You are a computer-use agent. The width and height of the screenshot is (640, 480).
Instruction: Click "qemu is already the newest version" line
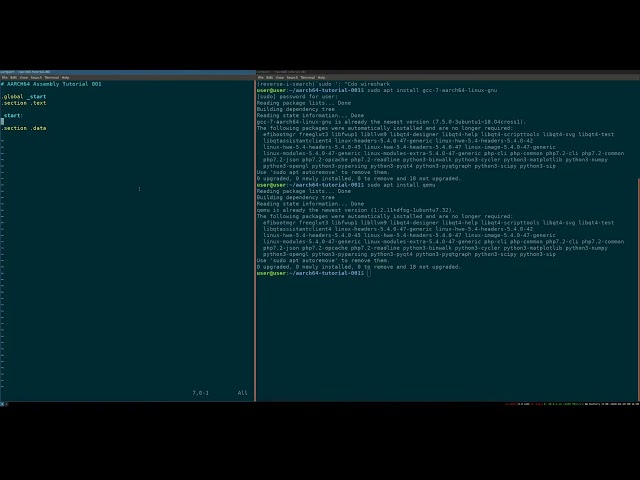356,210
